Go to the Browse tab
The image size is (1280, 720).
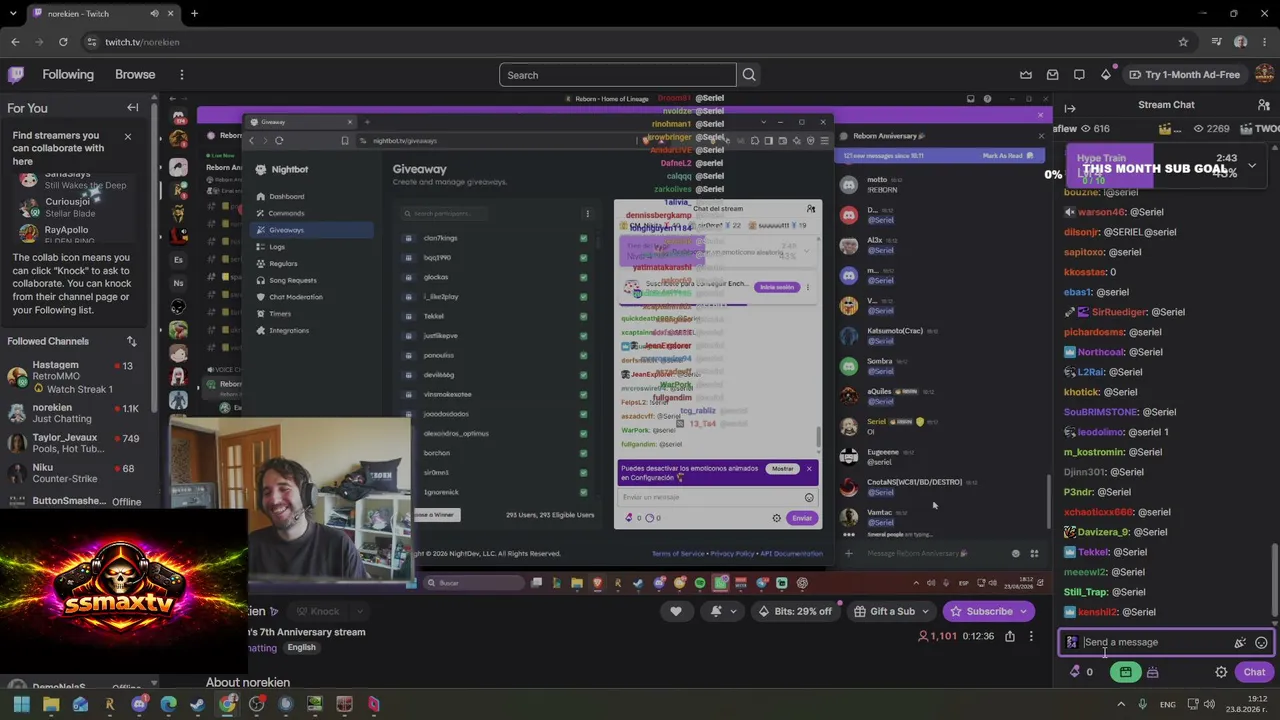[x=135, y=75]
